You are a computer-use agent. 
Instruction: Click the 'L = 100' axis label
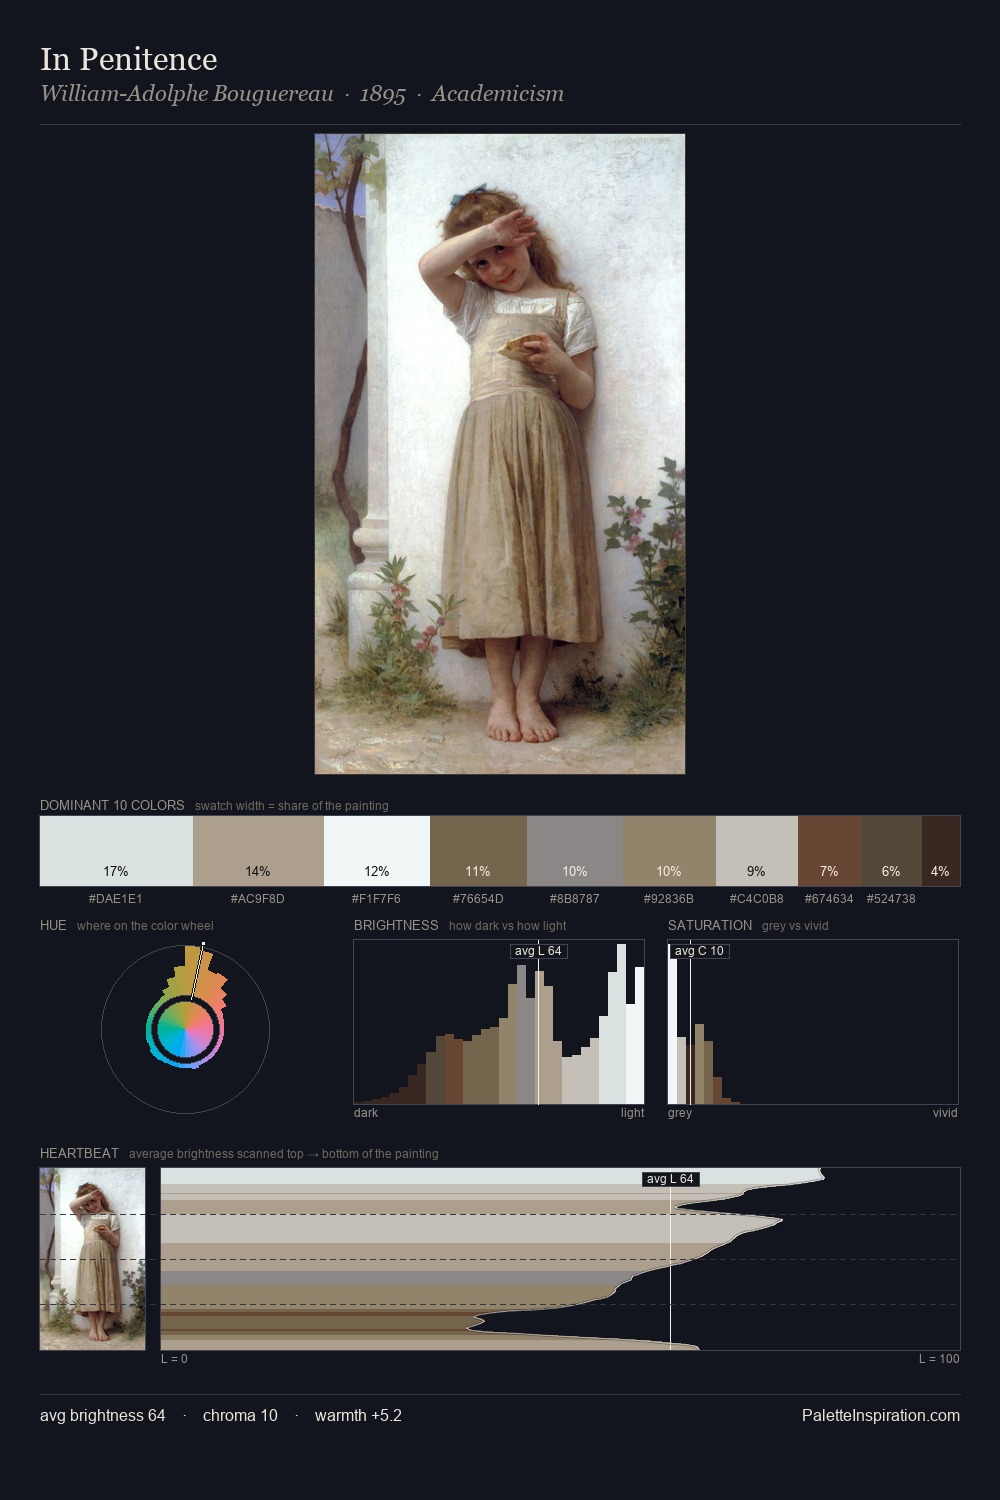pos(939,1359)
